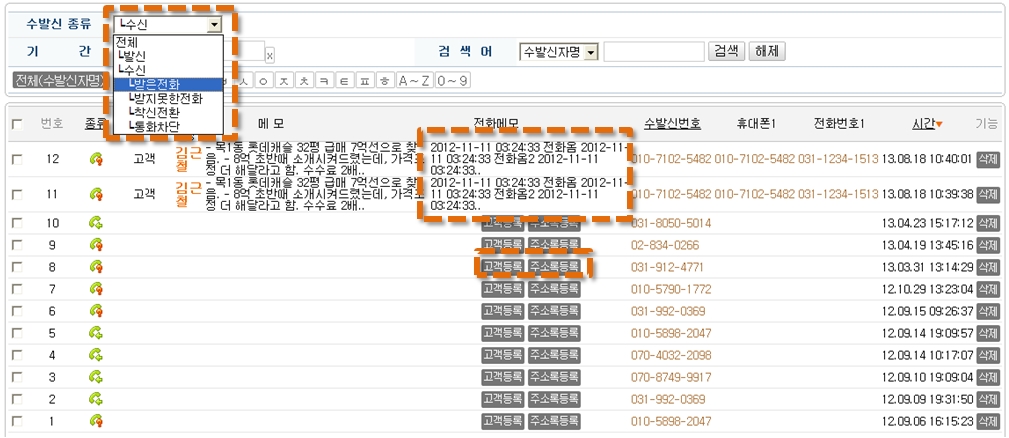Click 고객등록 button in row 8

502,267
